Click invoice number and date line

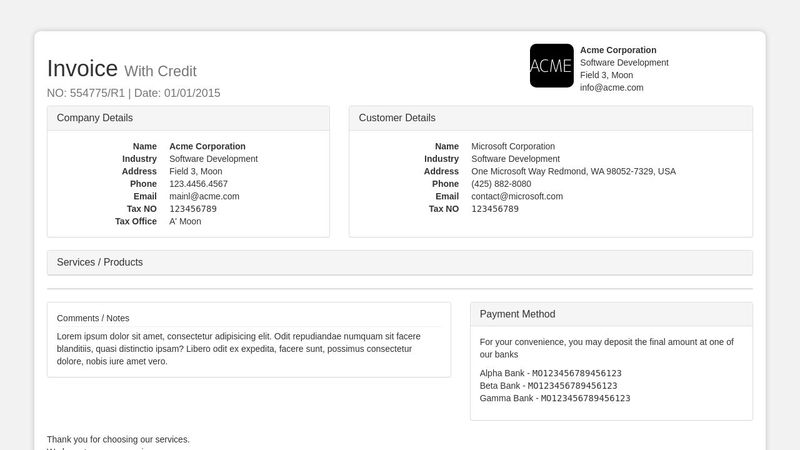tap(134, 93)
